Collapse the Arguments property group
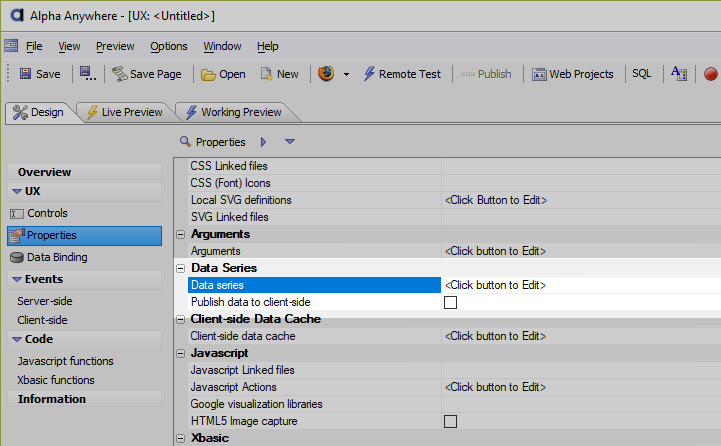Image resolution: width=721 pixels, height=446 pixels. (181, 234)
